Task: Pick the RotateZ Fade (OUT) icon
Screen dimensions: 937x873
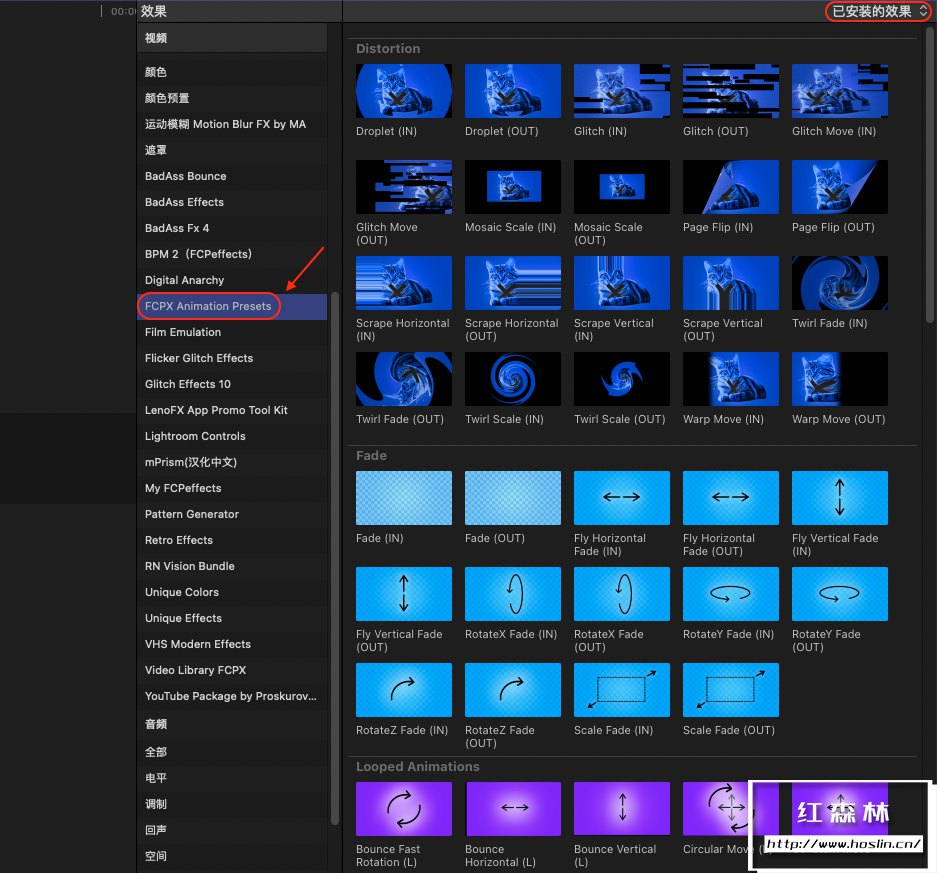Action: coord(513,690)
